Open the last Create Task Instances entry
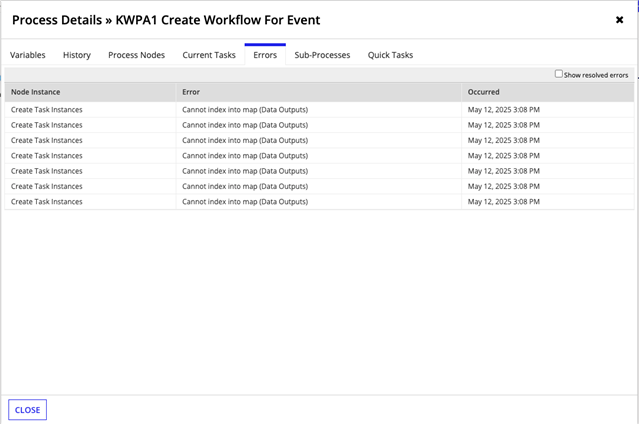 46,202
